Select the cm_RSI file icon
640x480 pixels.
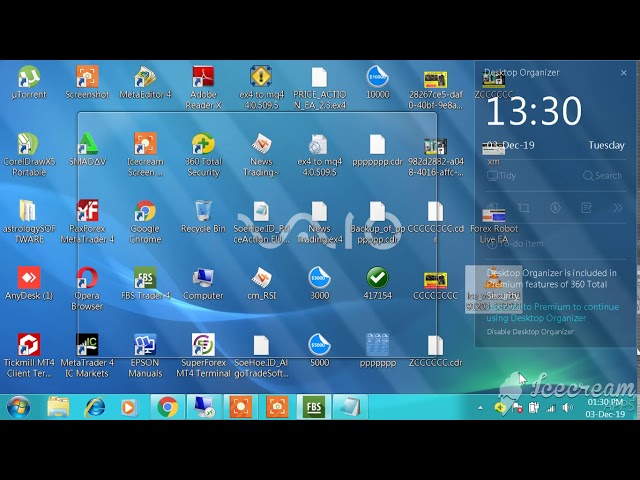[x=261, y=279]
